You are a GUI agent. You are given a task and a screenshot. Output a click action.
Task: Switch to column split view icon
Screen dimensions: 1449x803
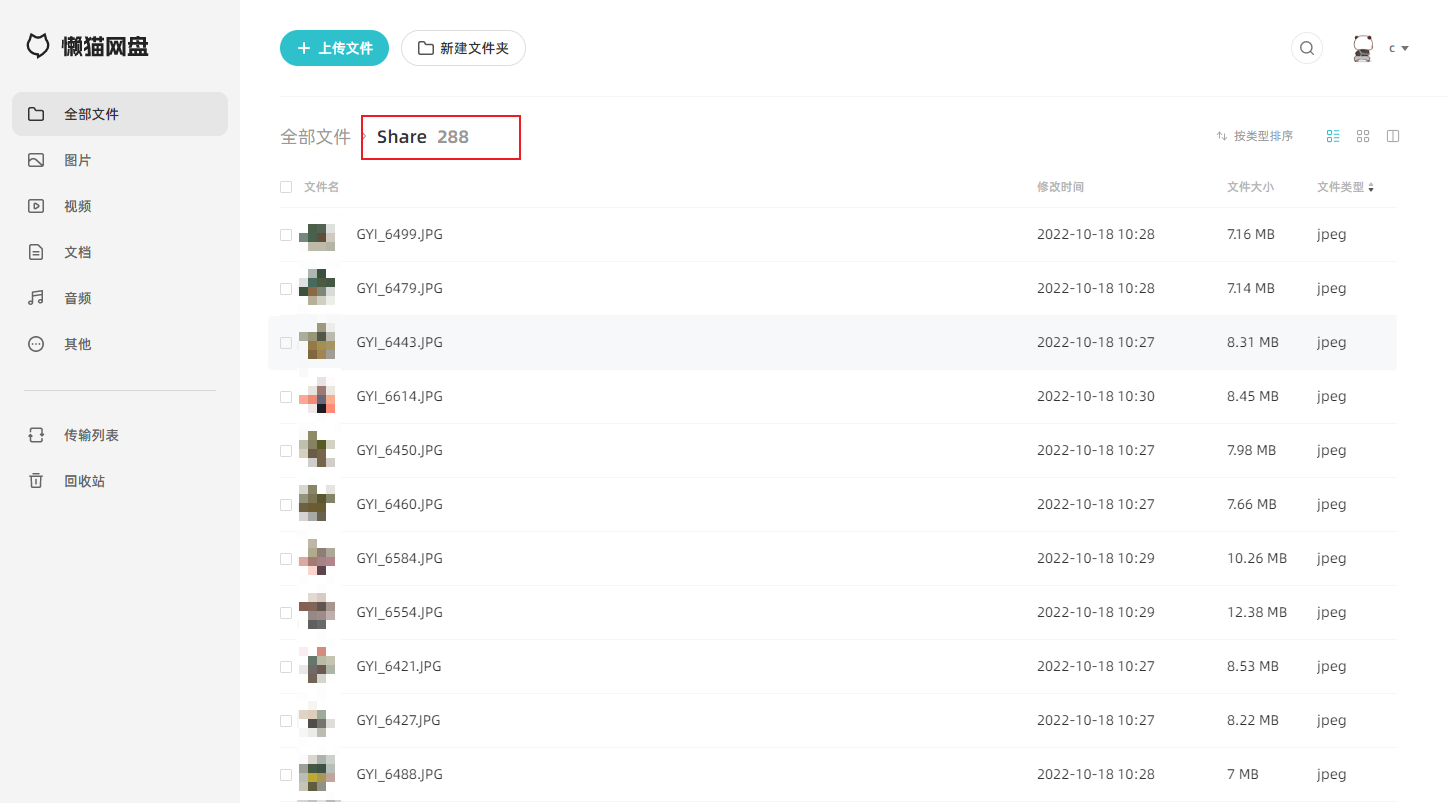coord(1393,136)
